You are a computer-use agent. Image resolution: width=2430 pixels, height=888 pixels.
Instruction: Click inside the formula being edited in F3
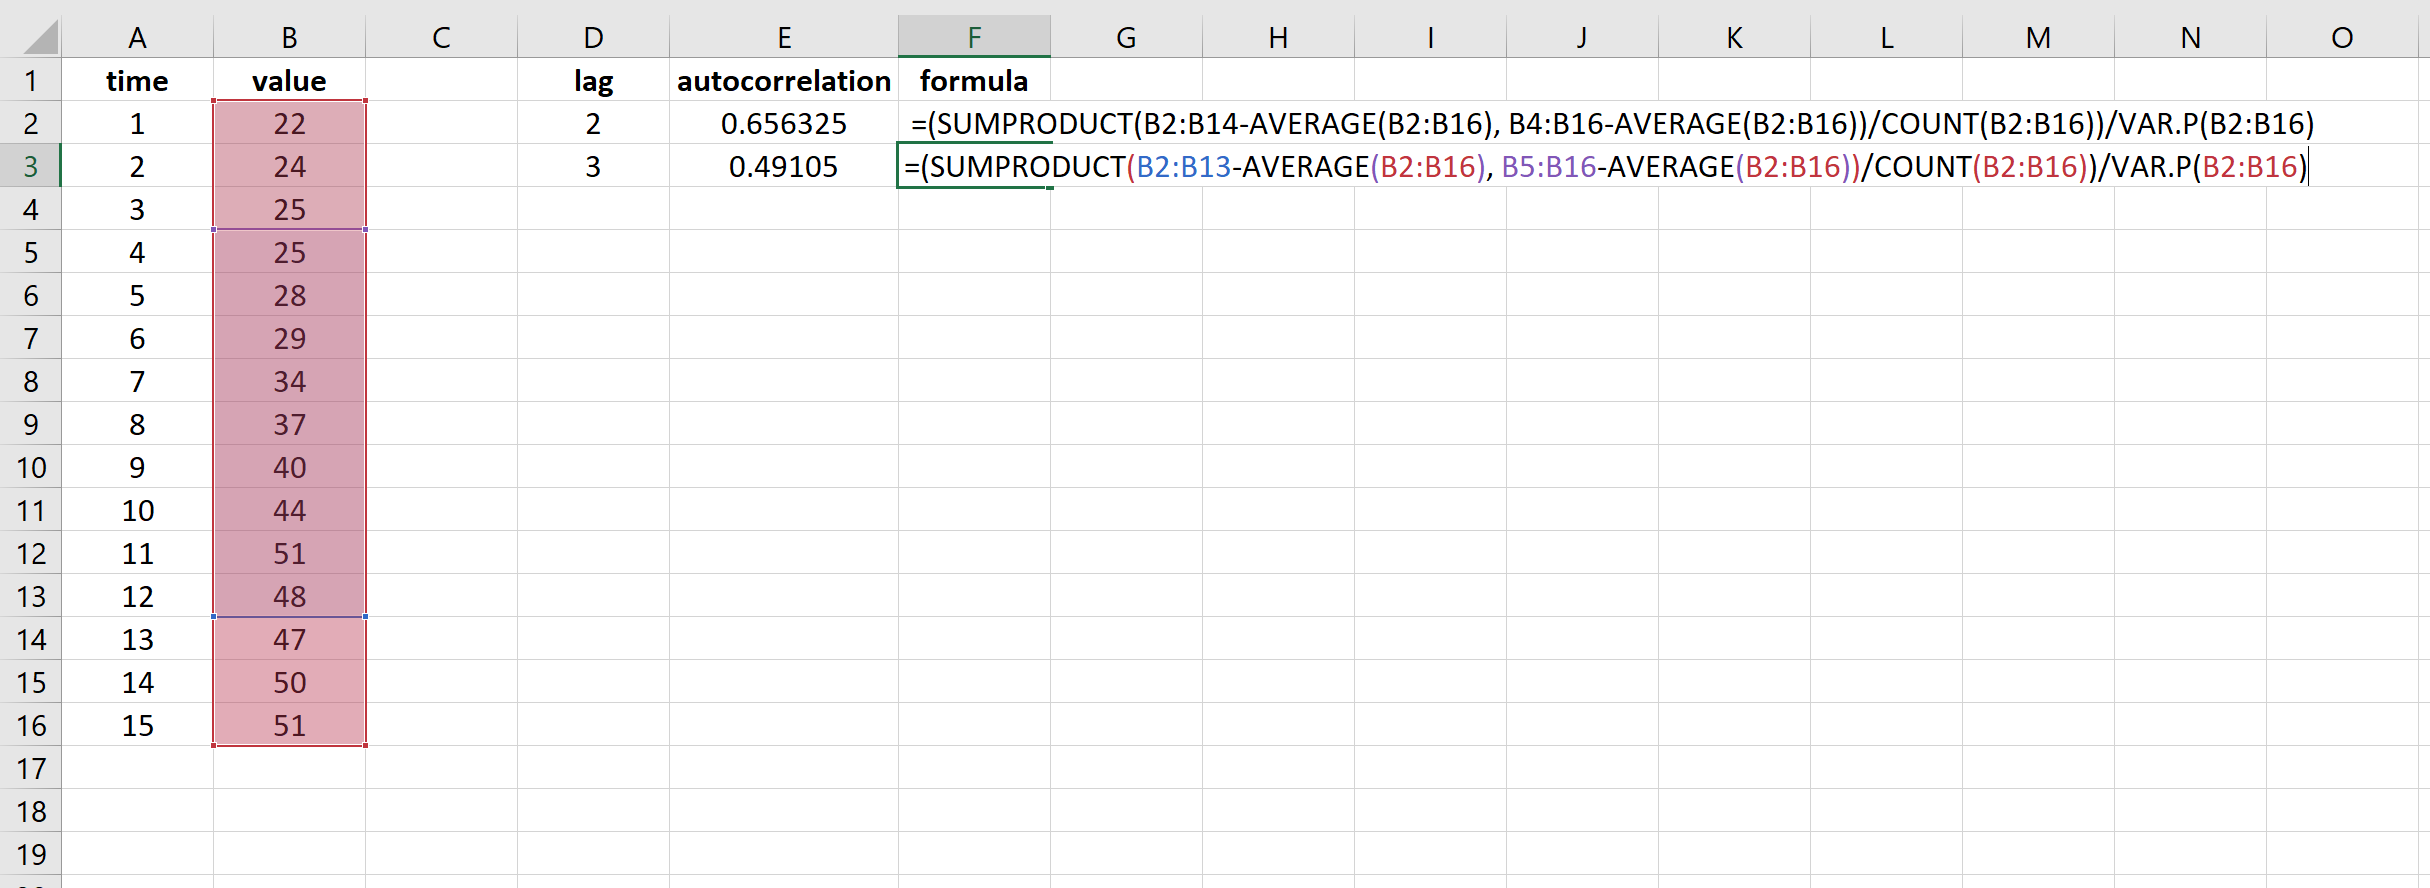point(1605,166)
